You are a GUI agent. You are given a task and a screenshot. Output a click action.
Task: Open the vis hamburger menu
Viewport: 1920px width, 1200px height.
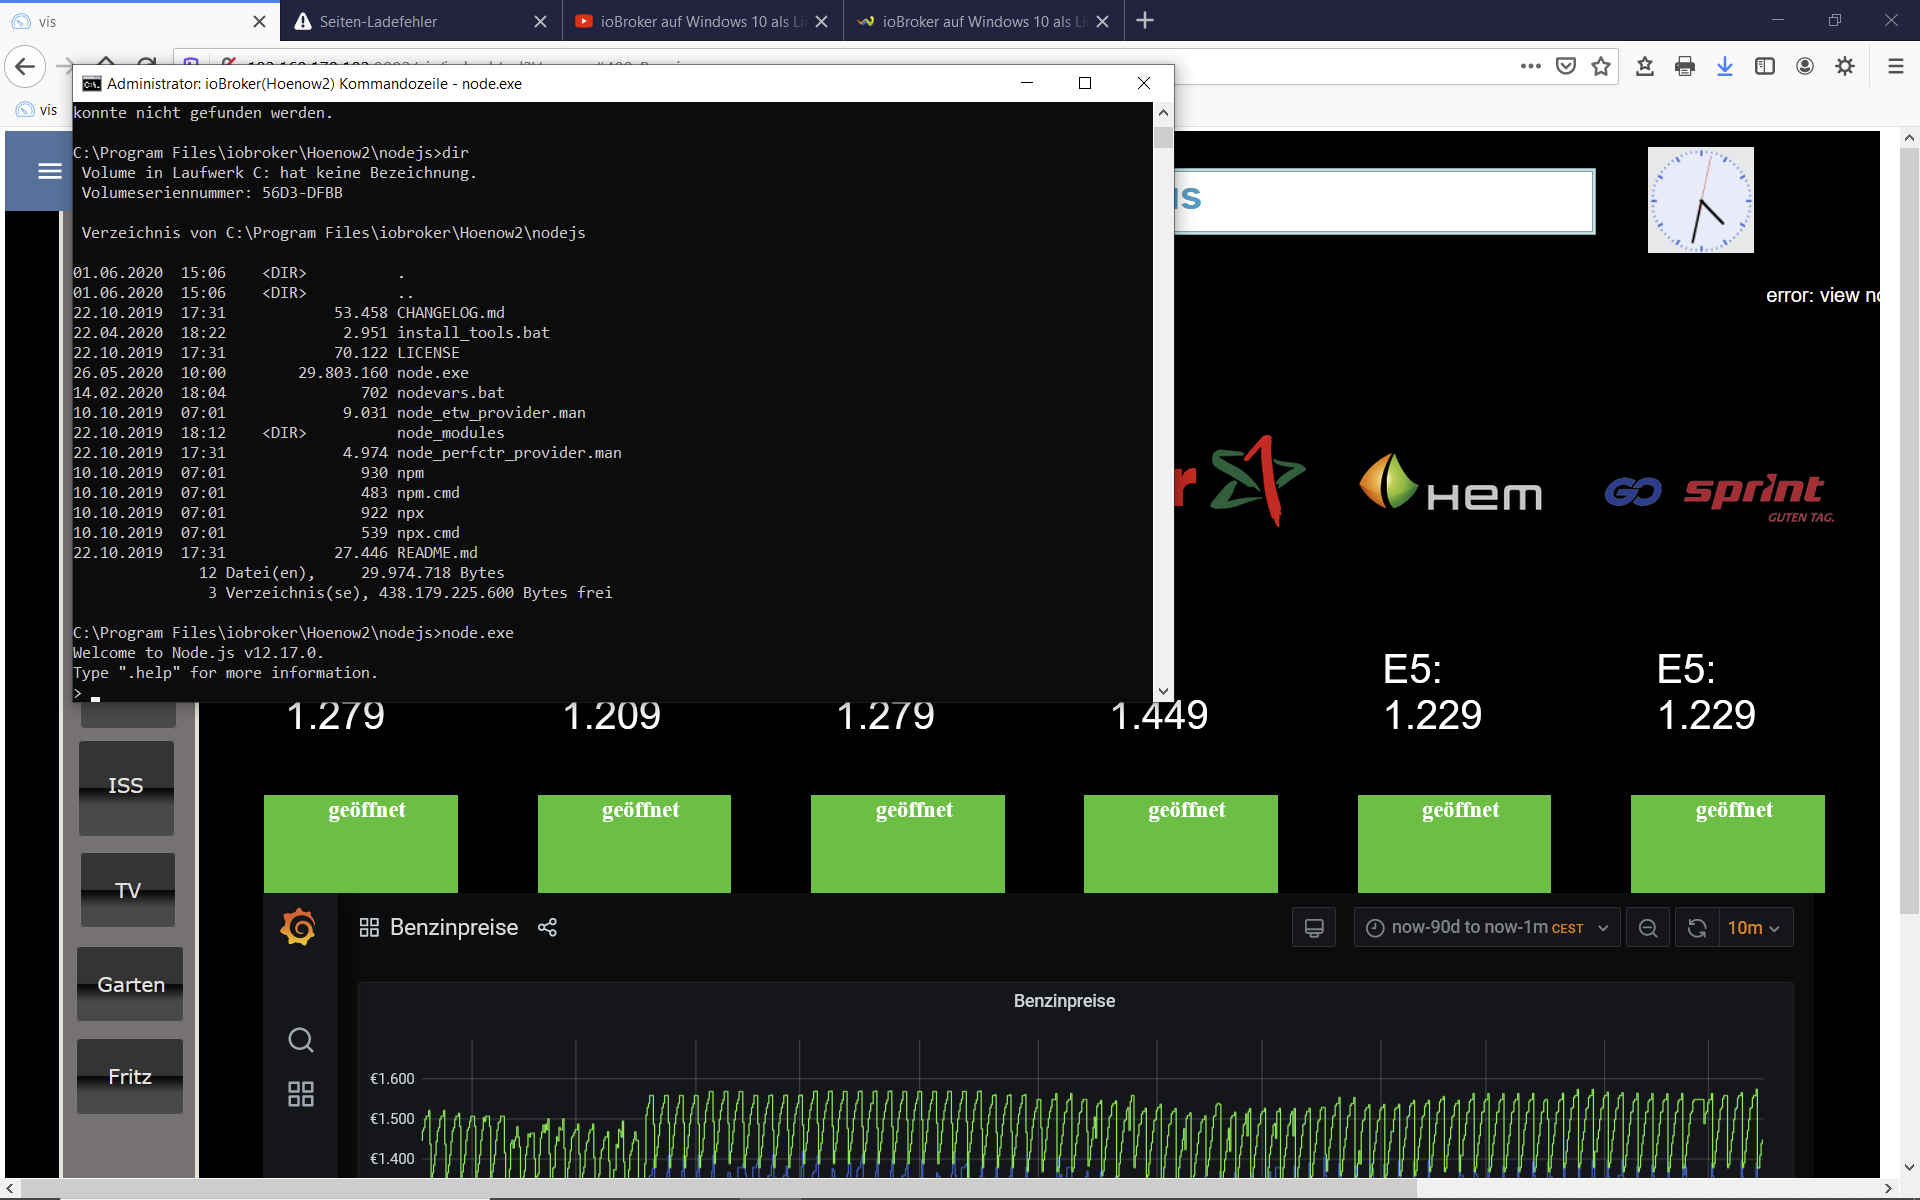coord(49,171)
